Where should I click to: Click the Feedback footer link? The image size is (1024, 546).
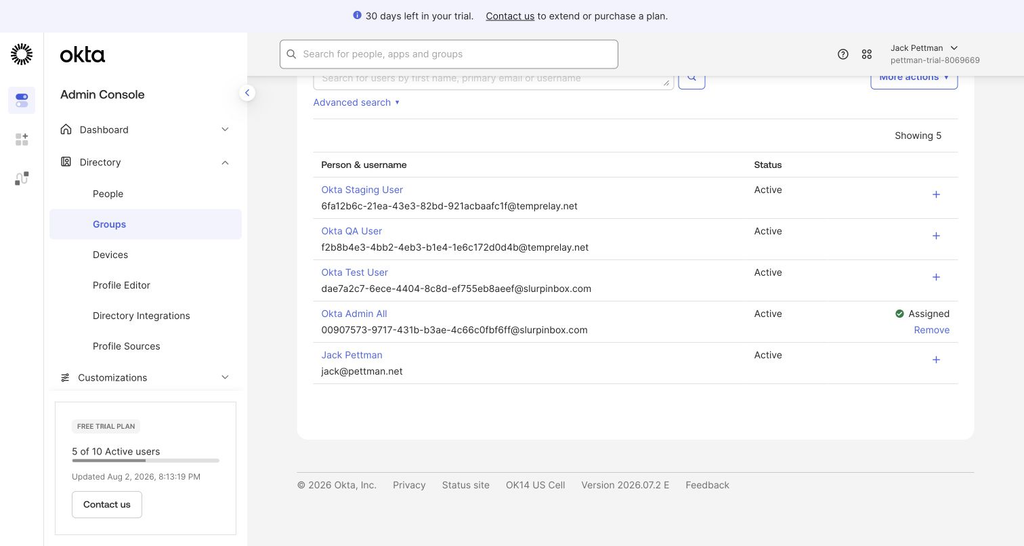pyautogui.click(x=707, y=485)
